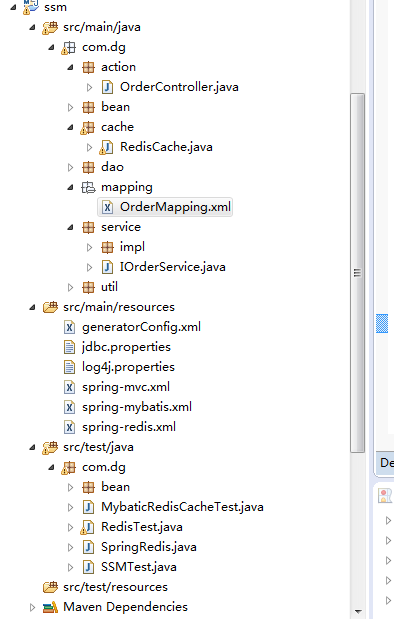Collapse the src/test/java tree node
This screenshot has height=619, width=394.
click(33, 448)
